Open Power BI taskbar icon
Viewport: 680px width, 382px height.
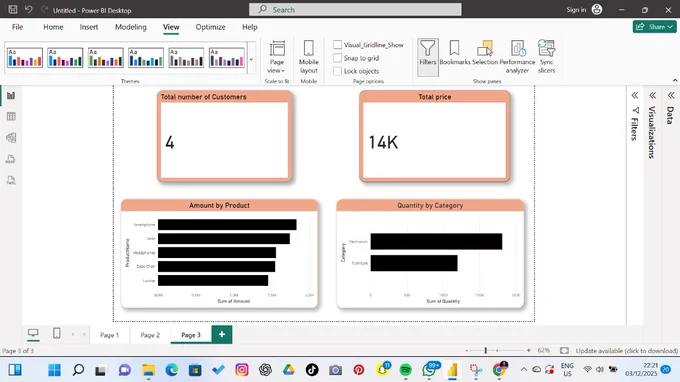tap(452, 369)
